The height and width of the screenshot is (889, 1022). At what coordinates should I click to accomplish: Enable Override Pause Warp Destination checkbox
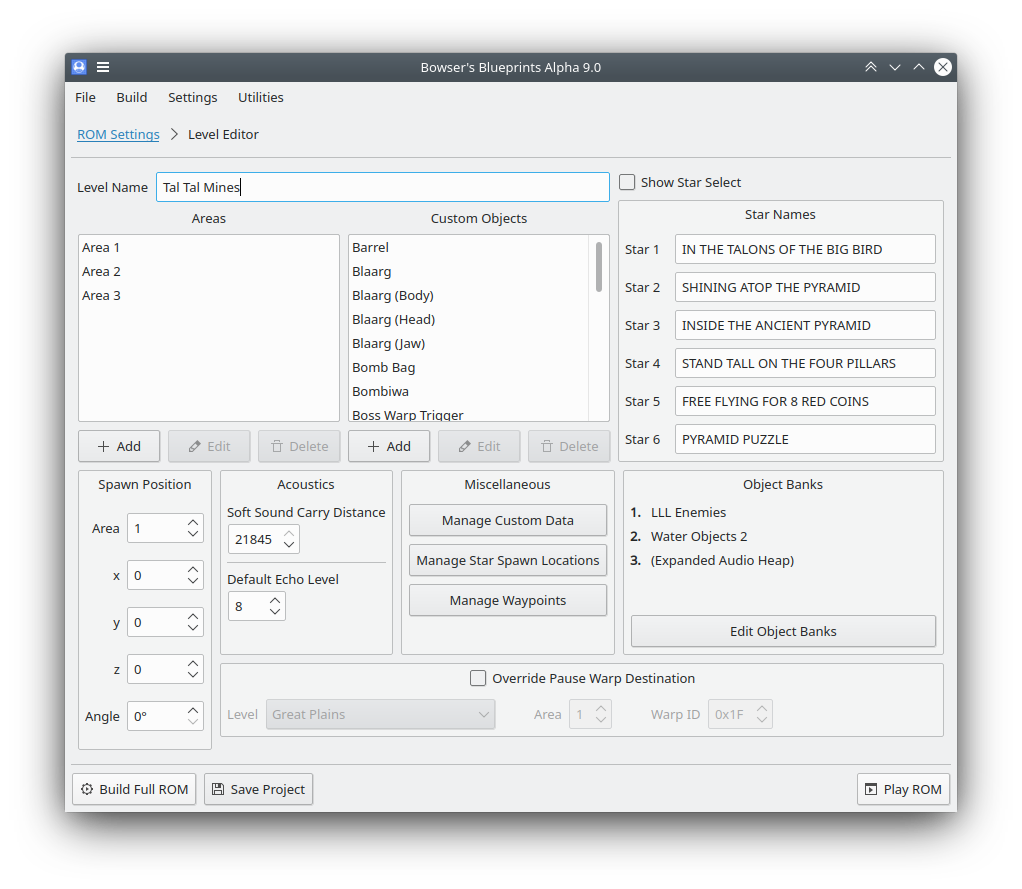tap(478, 678)
